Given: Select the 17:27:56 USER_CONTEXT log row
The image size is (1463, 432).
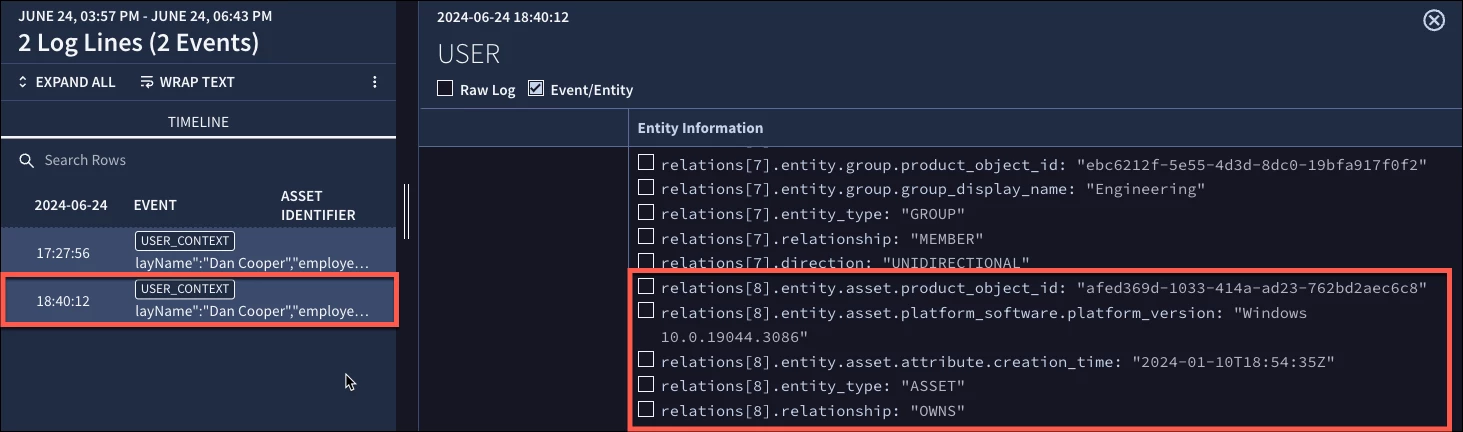Looking at the screenshot, I should tap(198, 251).
